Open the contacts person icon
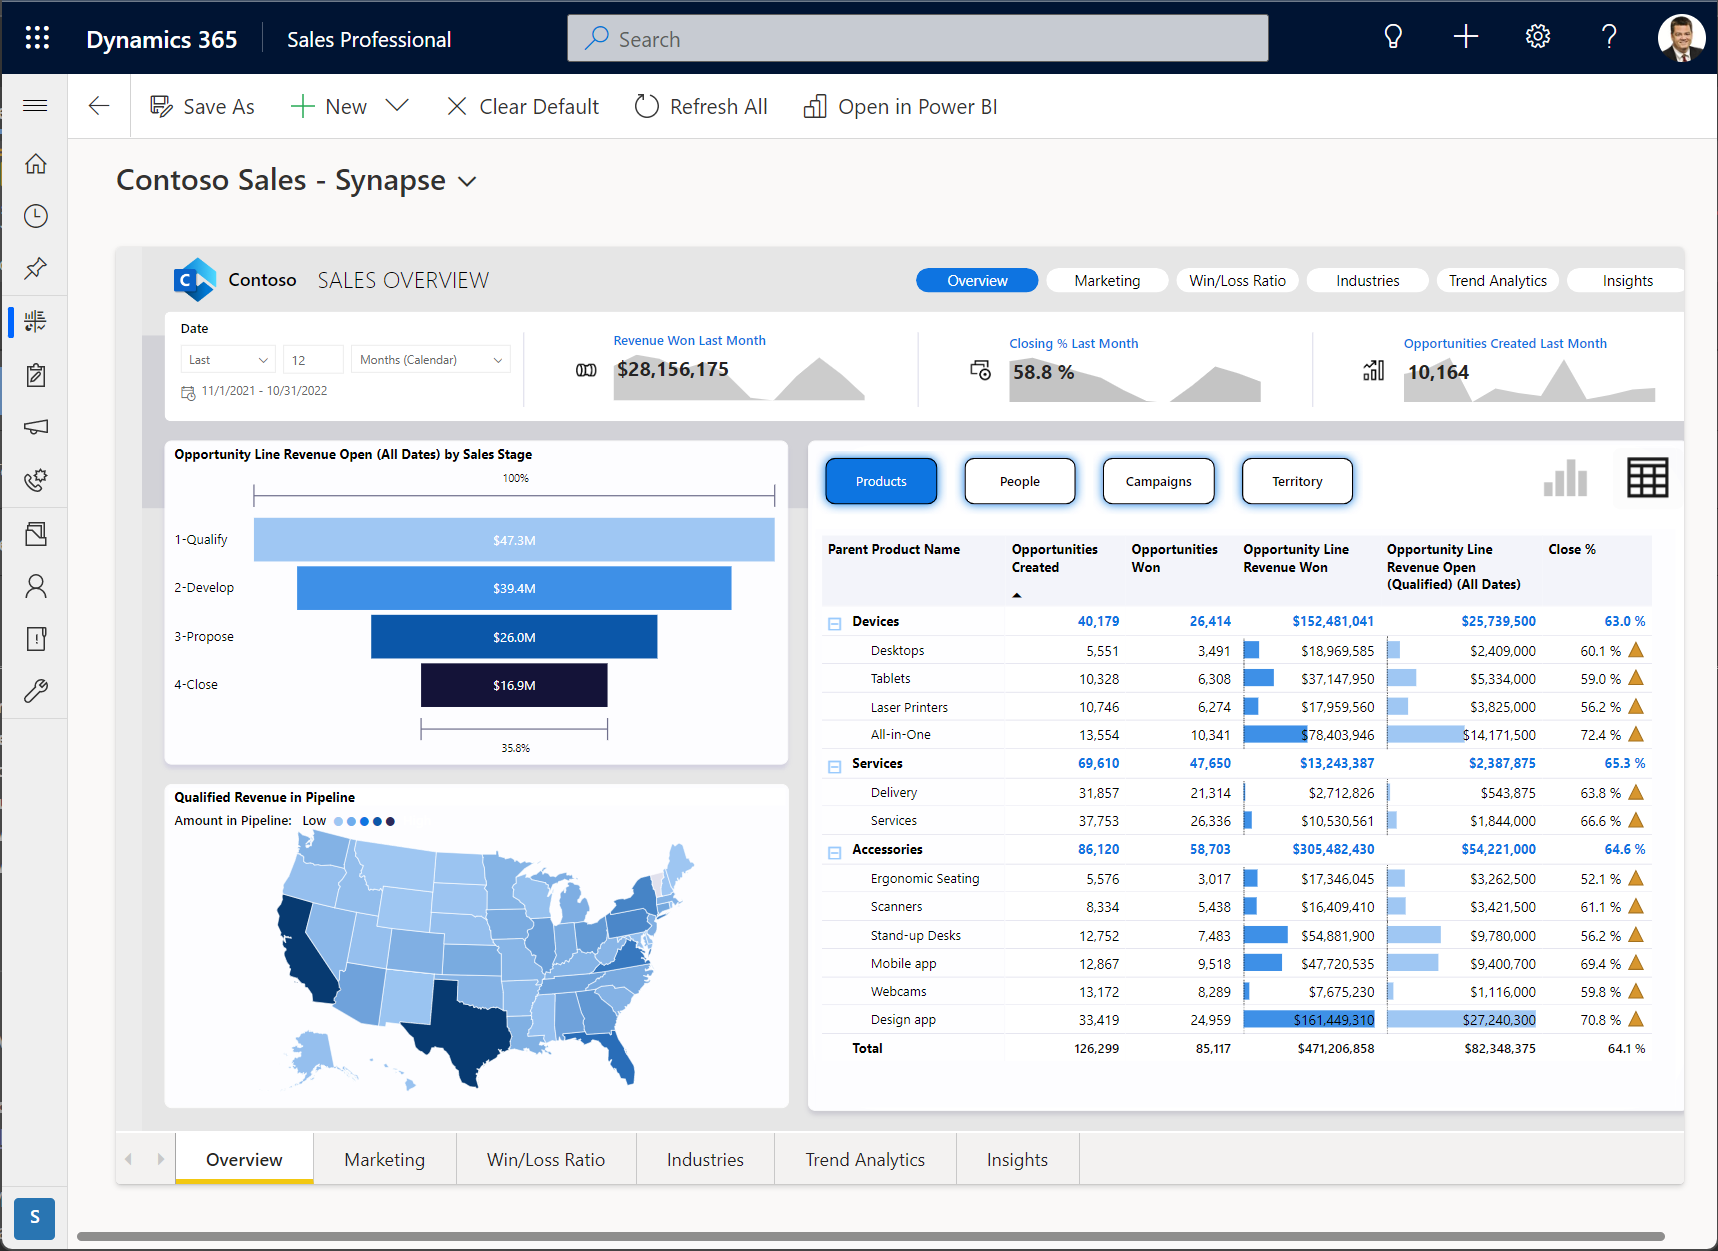 pos(36,586)
